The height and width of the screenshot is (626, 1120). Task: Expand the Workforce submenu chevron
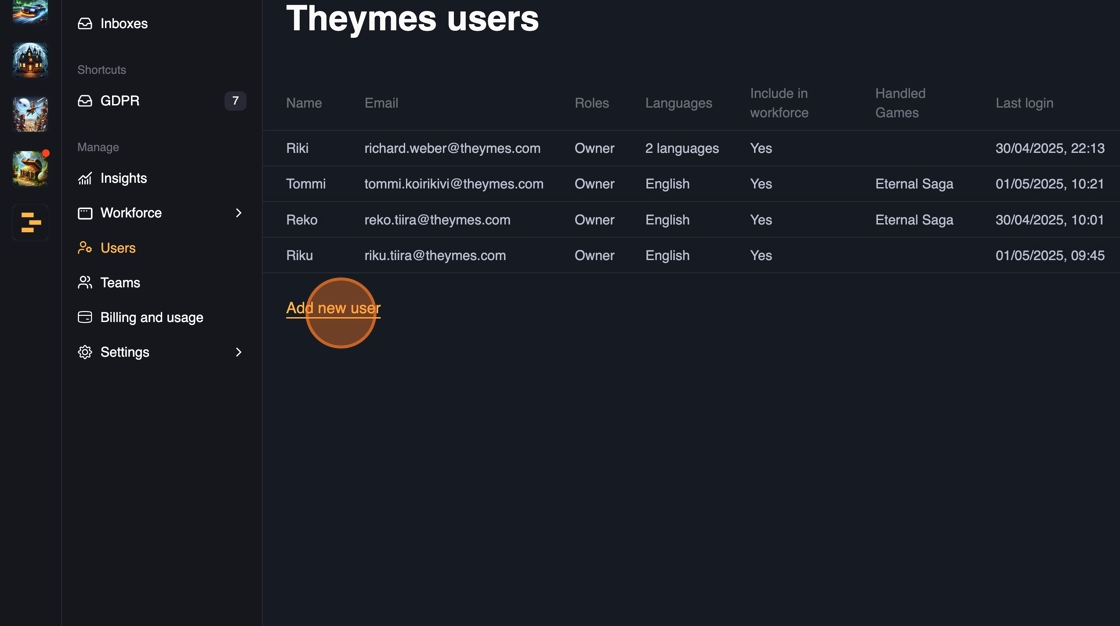pos(238,213)
